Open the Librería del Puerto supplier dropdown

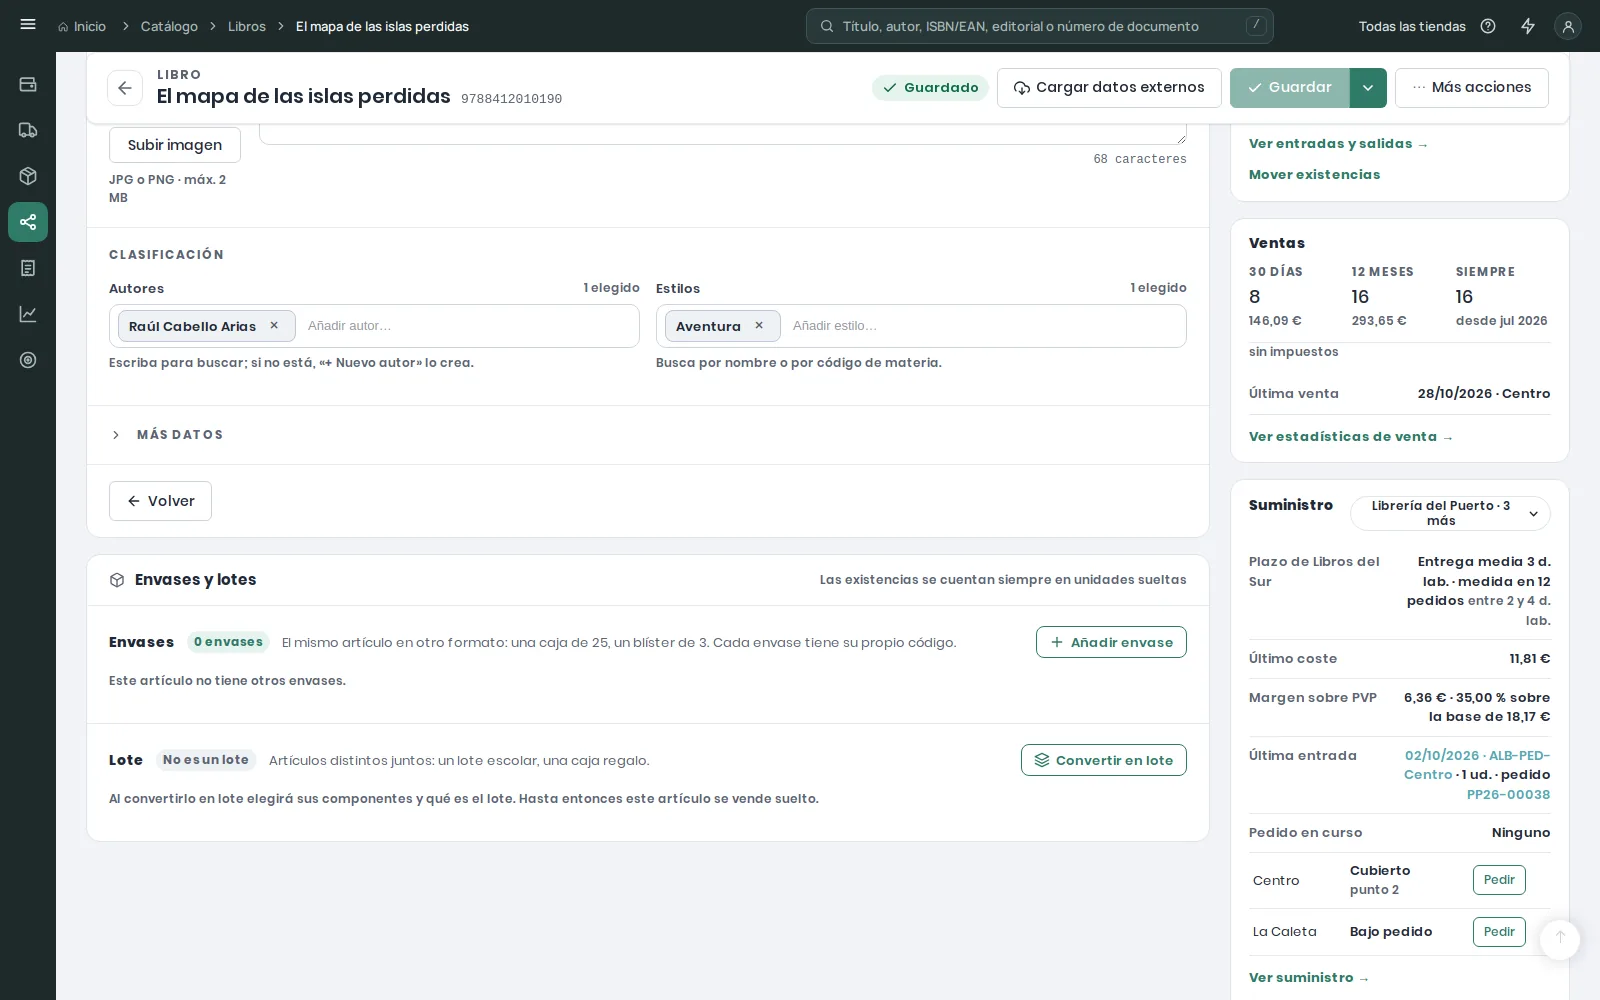(1450, 513)
